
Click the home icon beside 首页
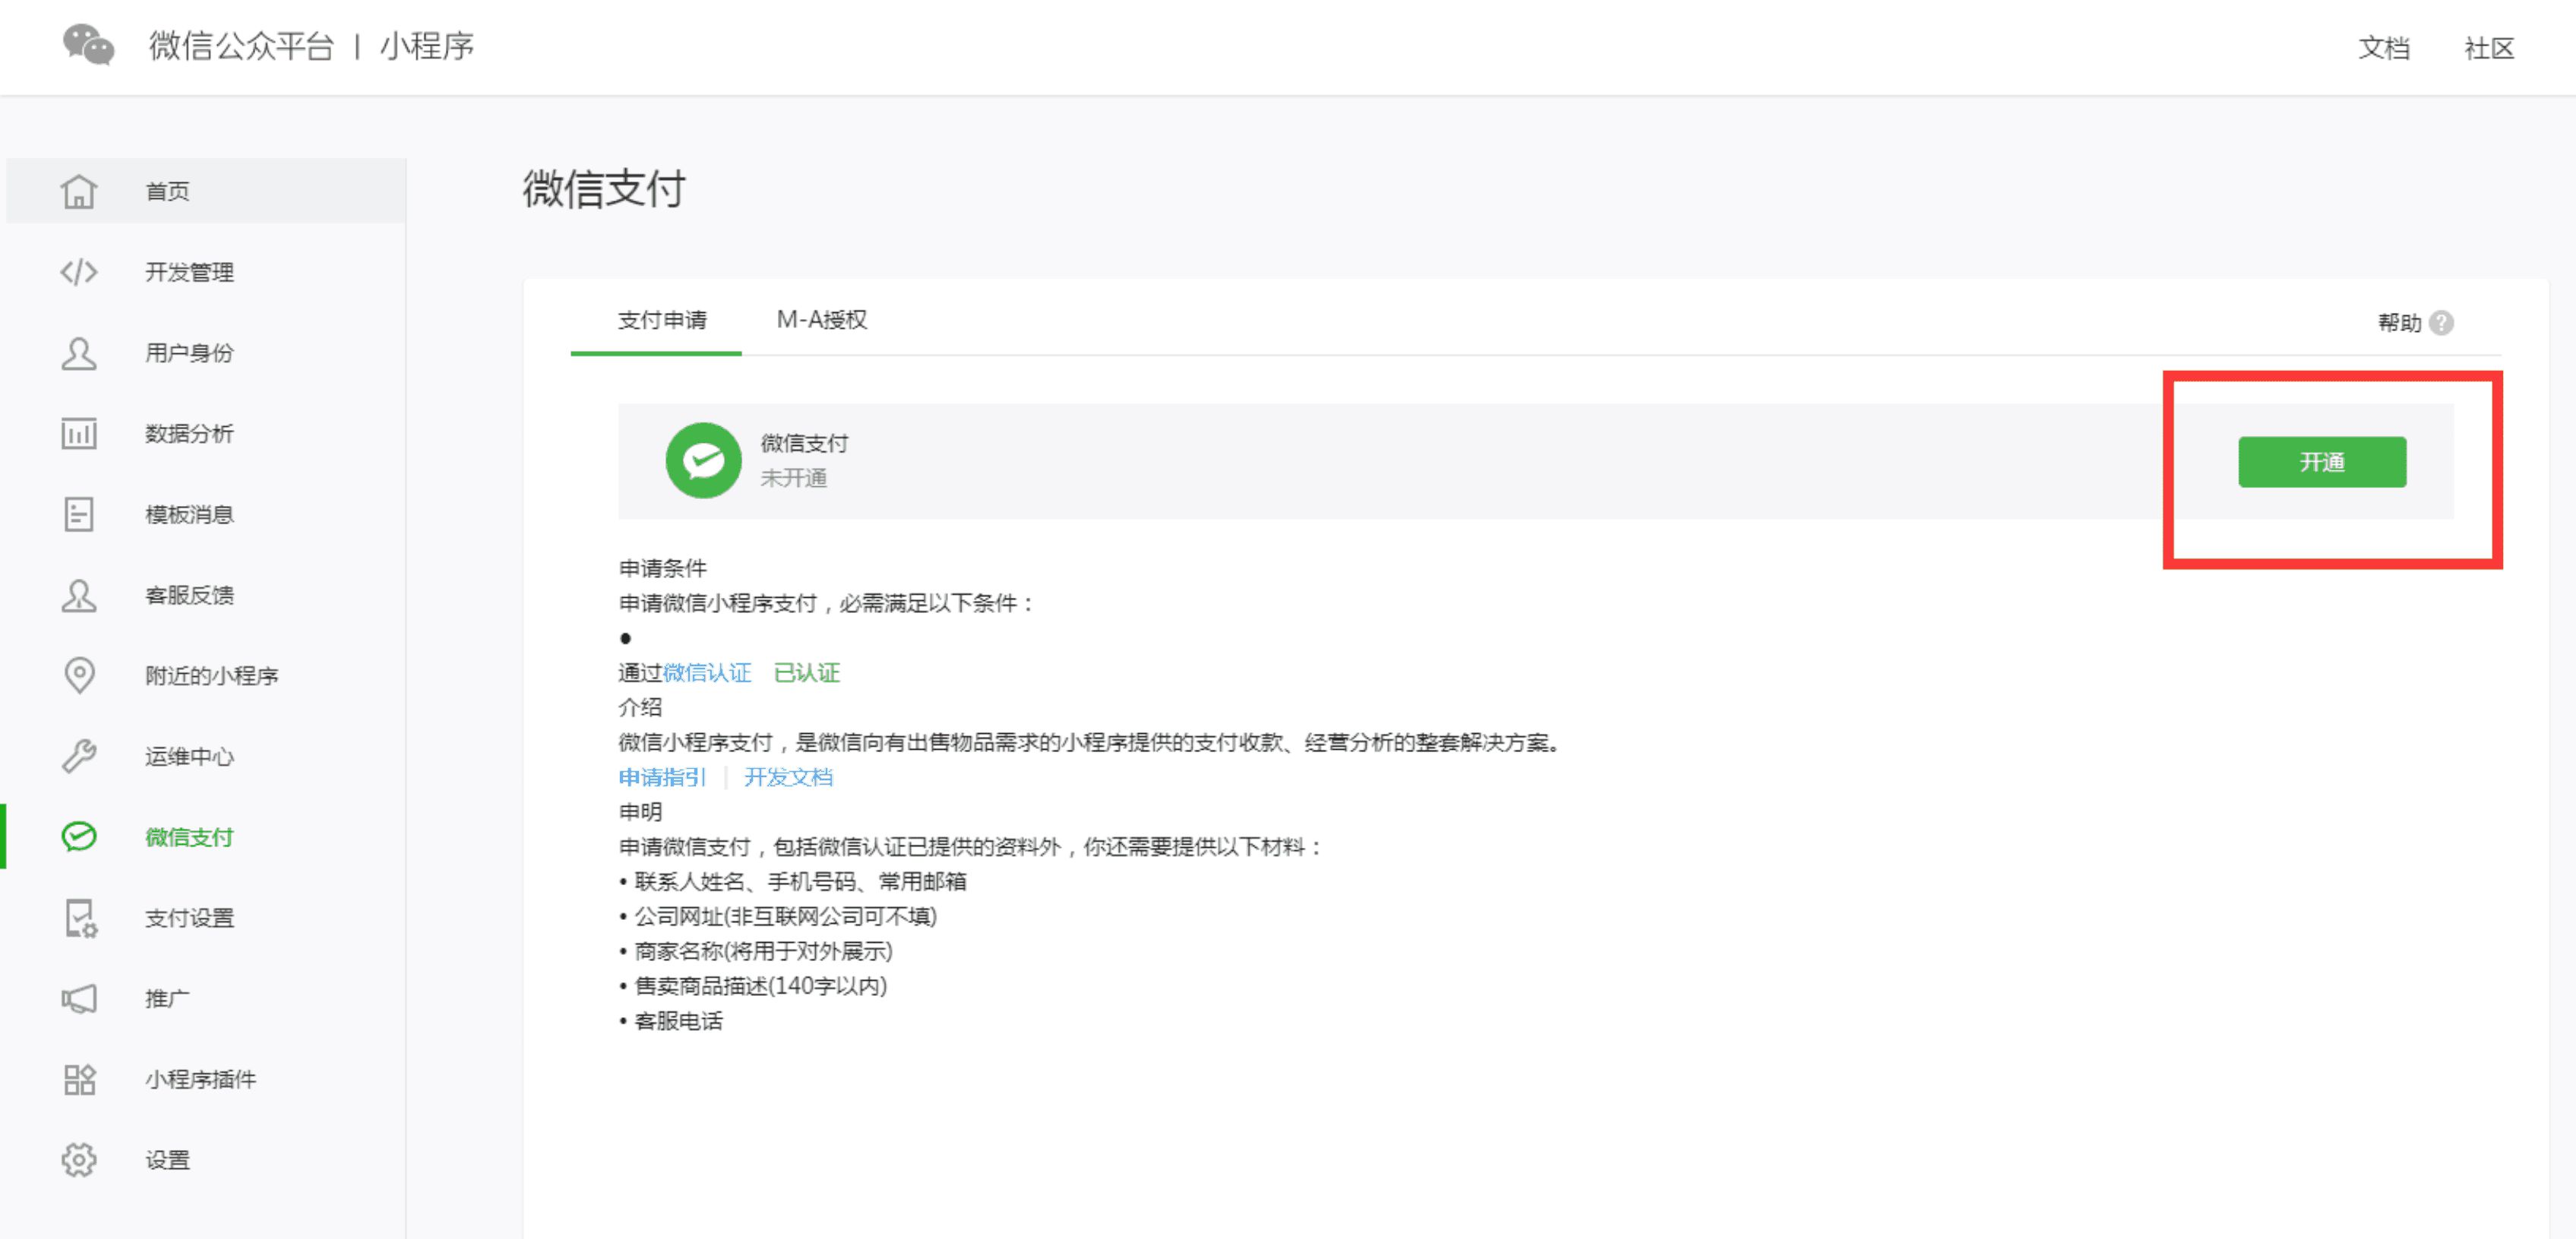point(79,191)
